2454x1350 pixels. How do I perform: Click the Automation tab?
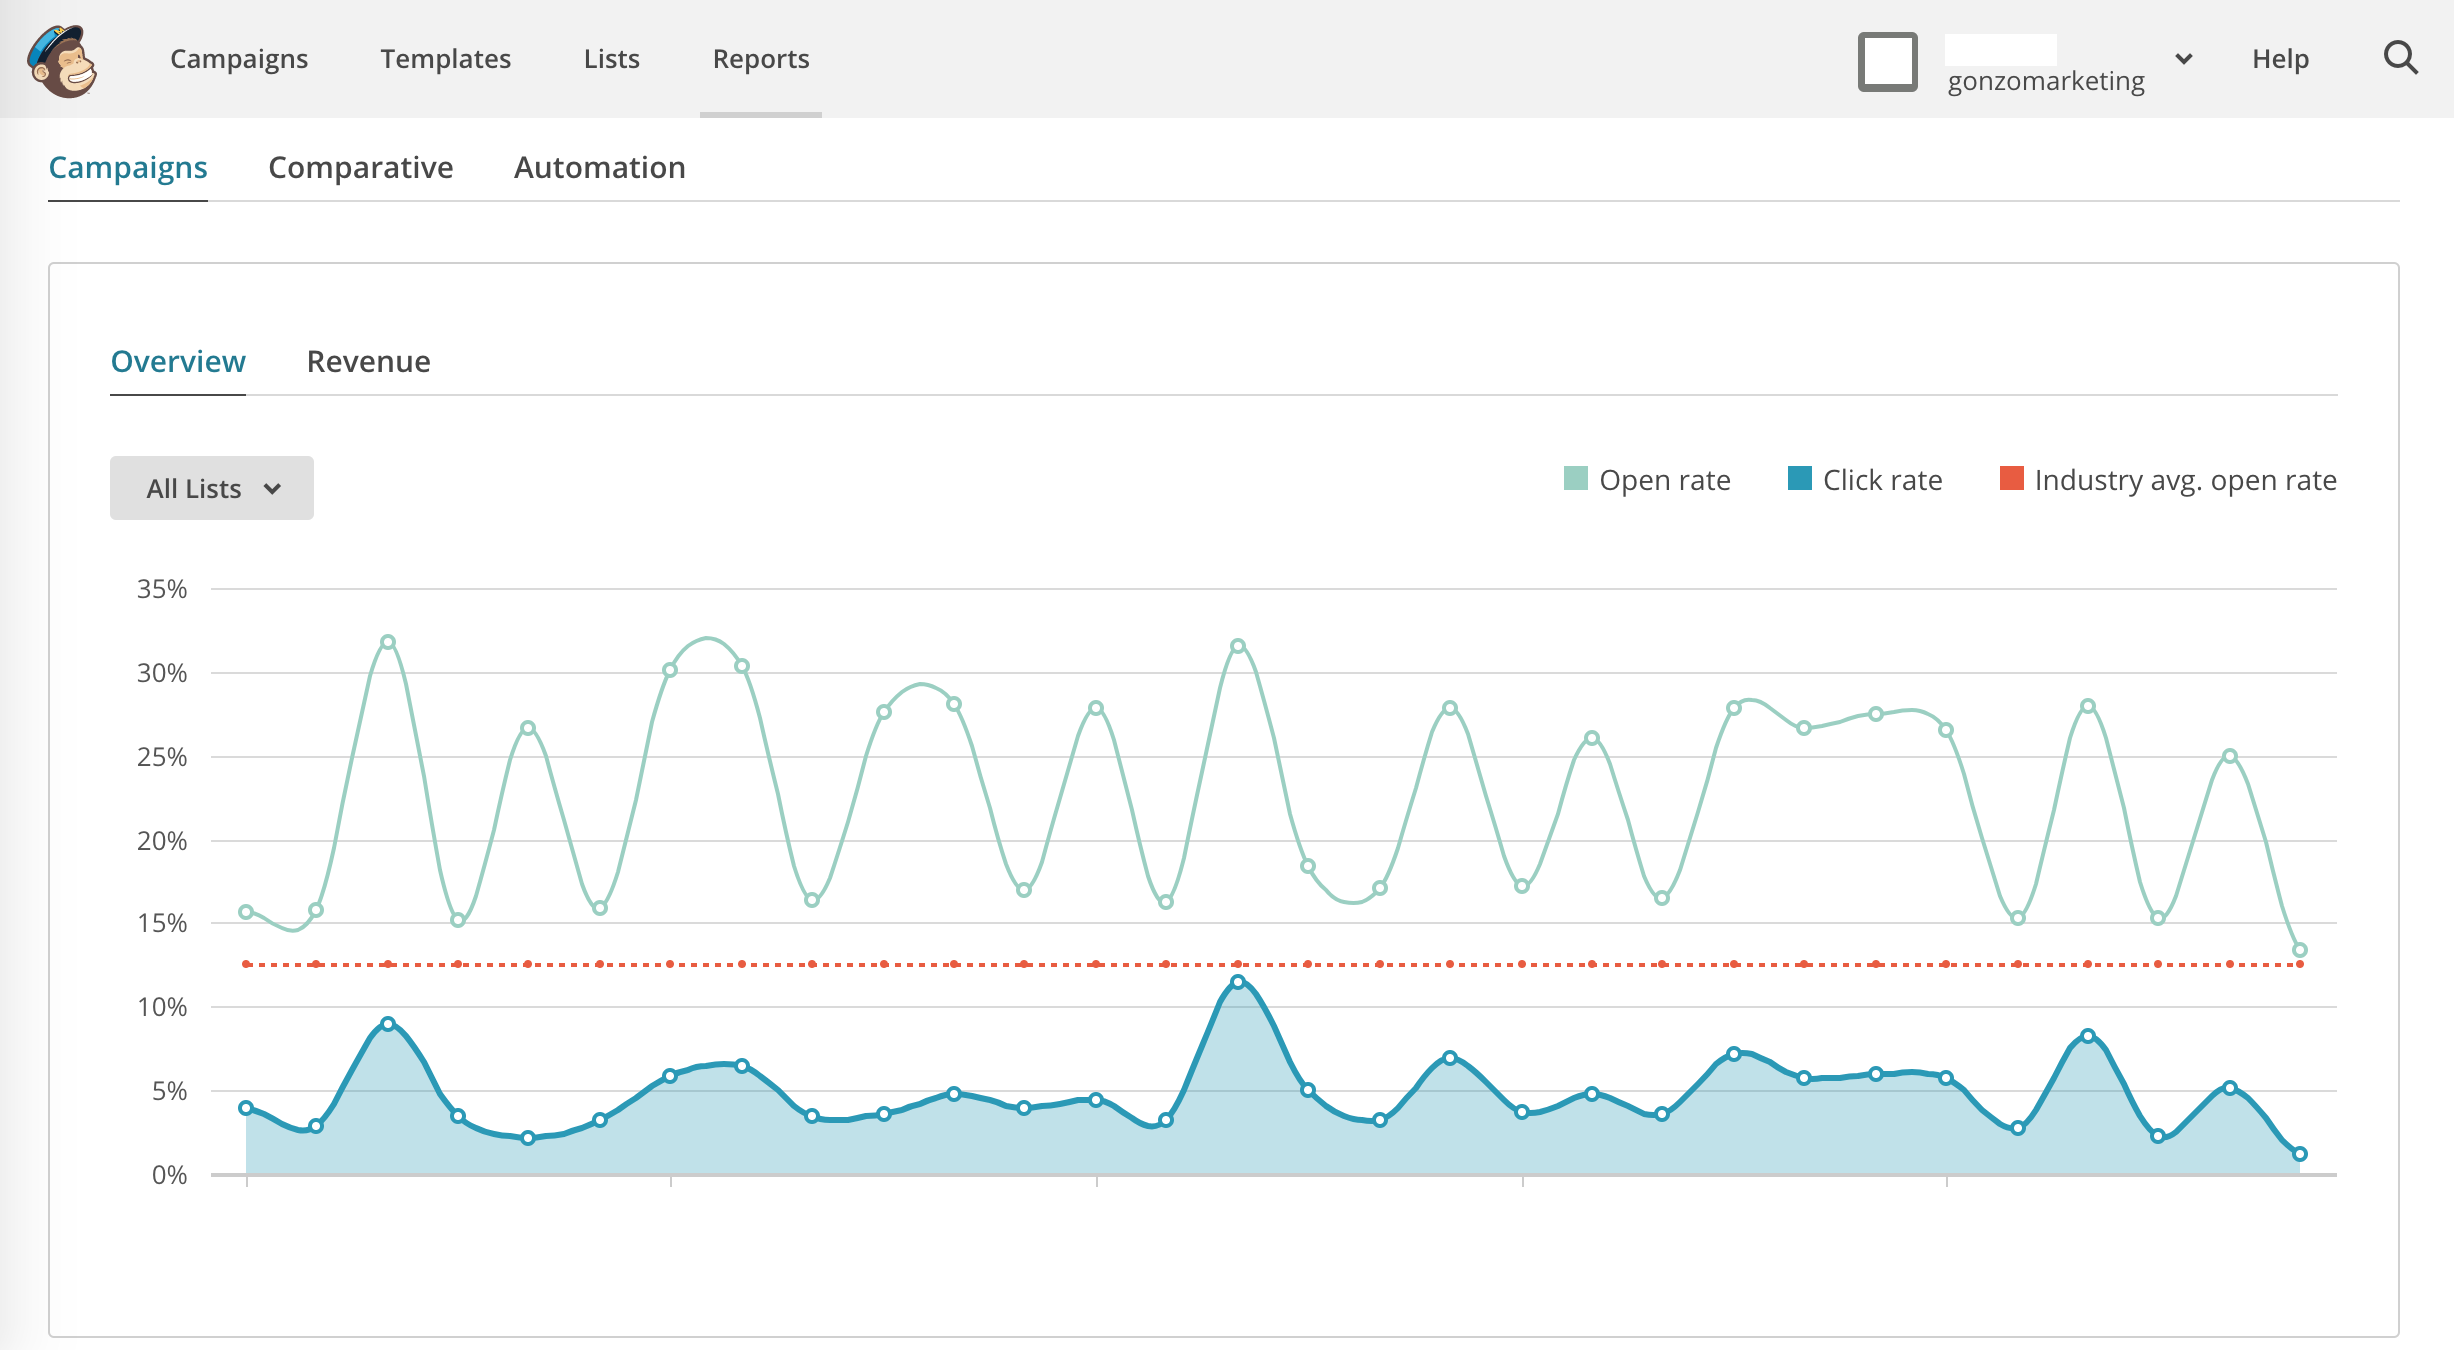(599, 166)
